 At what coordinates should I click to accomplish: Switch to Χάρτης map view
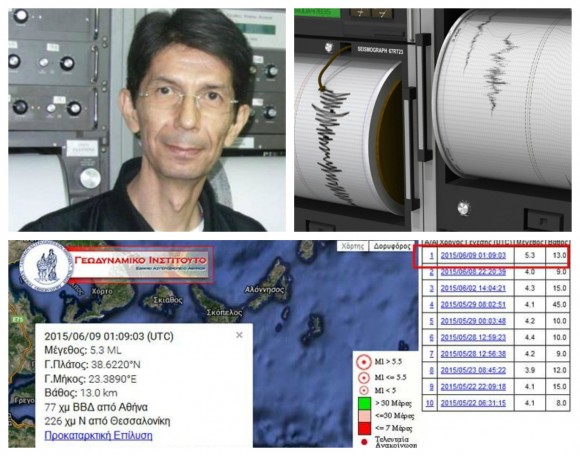click(x=353, y=246)
